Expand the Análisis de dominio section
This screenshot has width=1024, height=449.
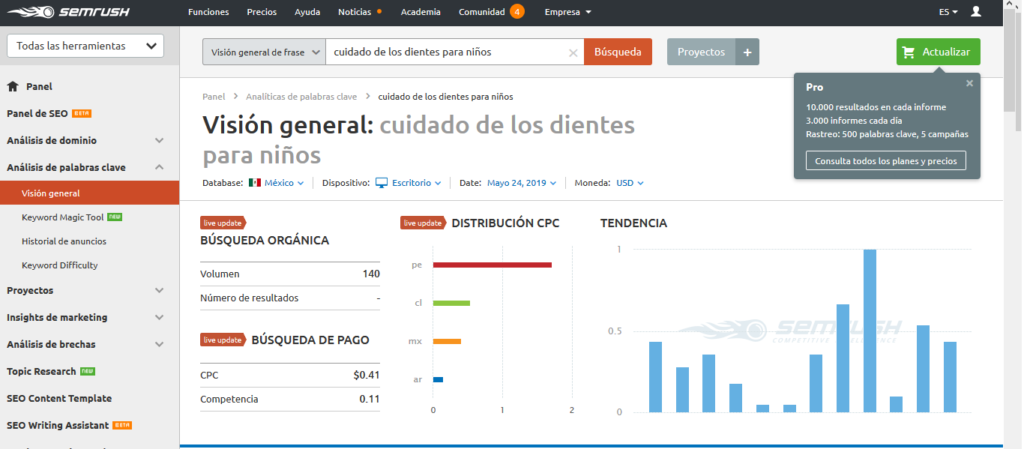coord(159,141)
